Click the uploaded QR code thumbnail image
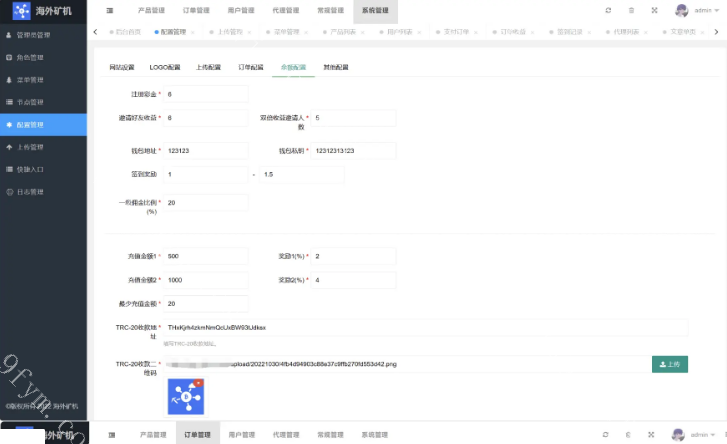727x444 pixels. click(185, 396)
